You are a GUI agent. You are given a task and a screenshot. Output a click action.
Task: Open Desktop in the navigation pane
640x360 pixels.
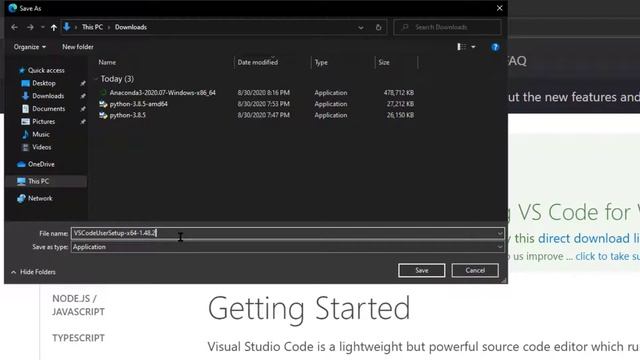pos(44,83)
